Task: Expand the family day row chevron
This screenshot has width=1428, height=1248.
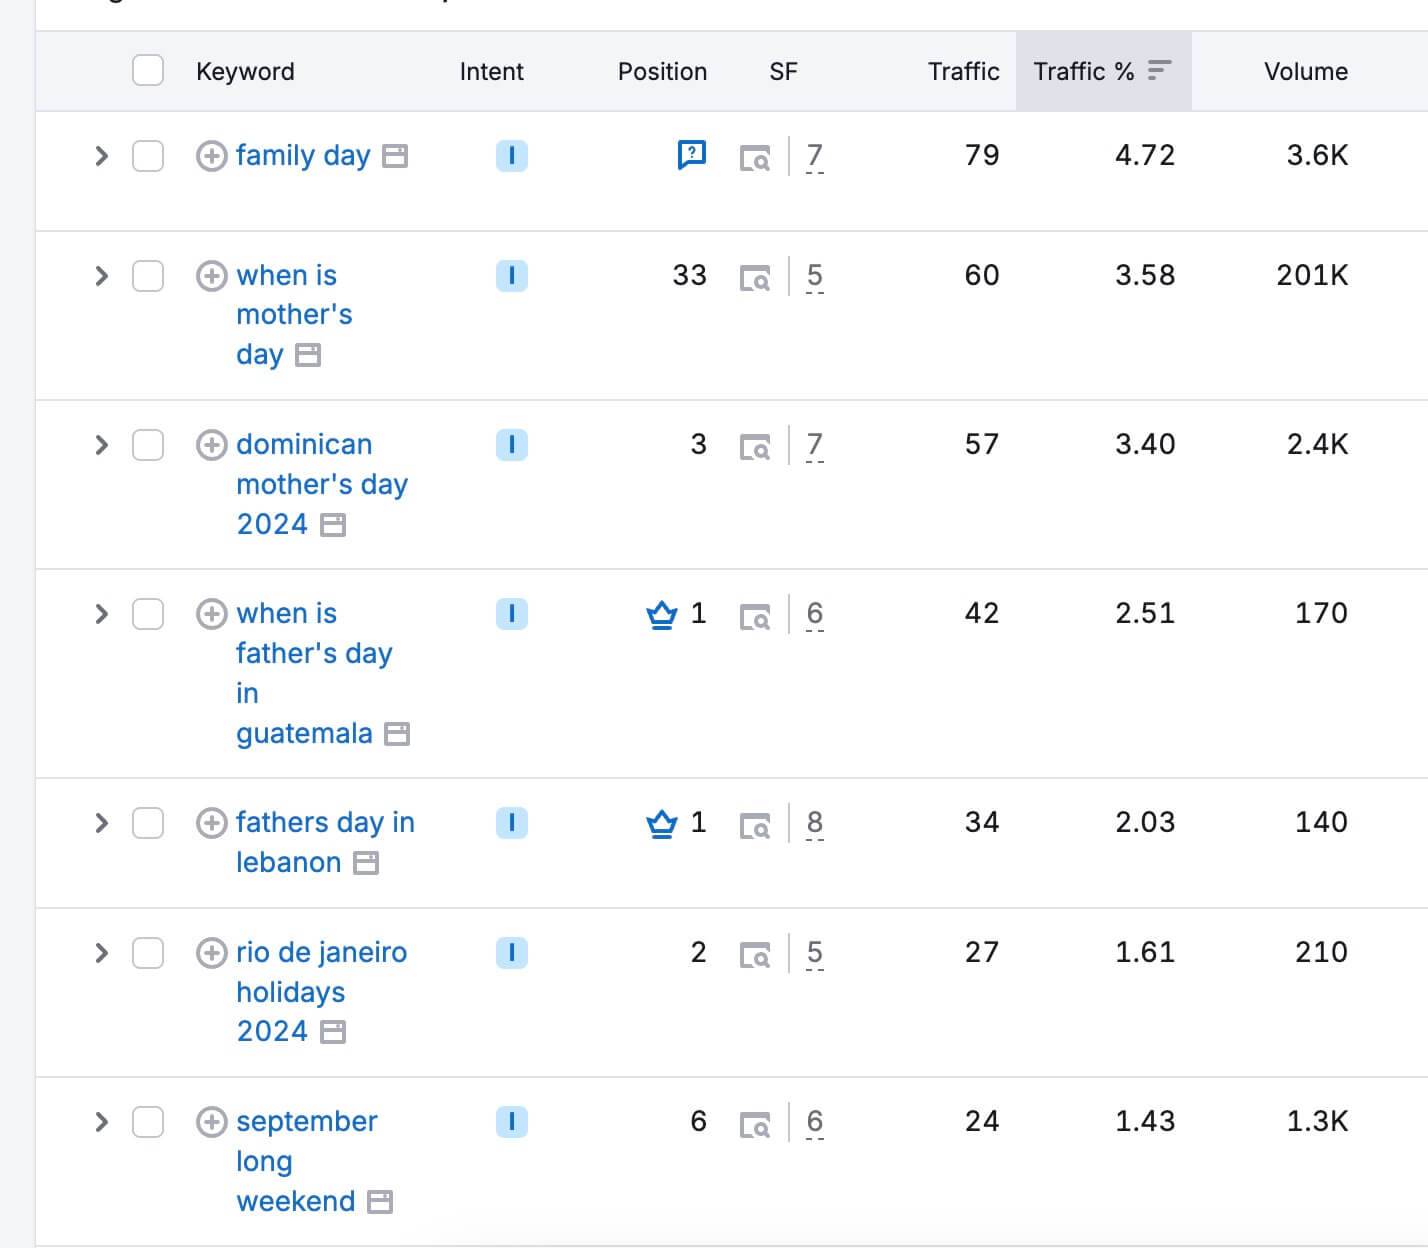Action: [101, 156]
